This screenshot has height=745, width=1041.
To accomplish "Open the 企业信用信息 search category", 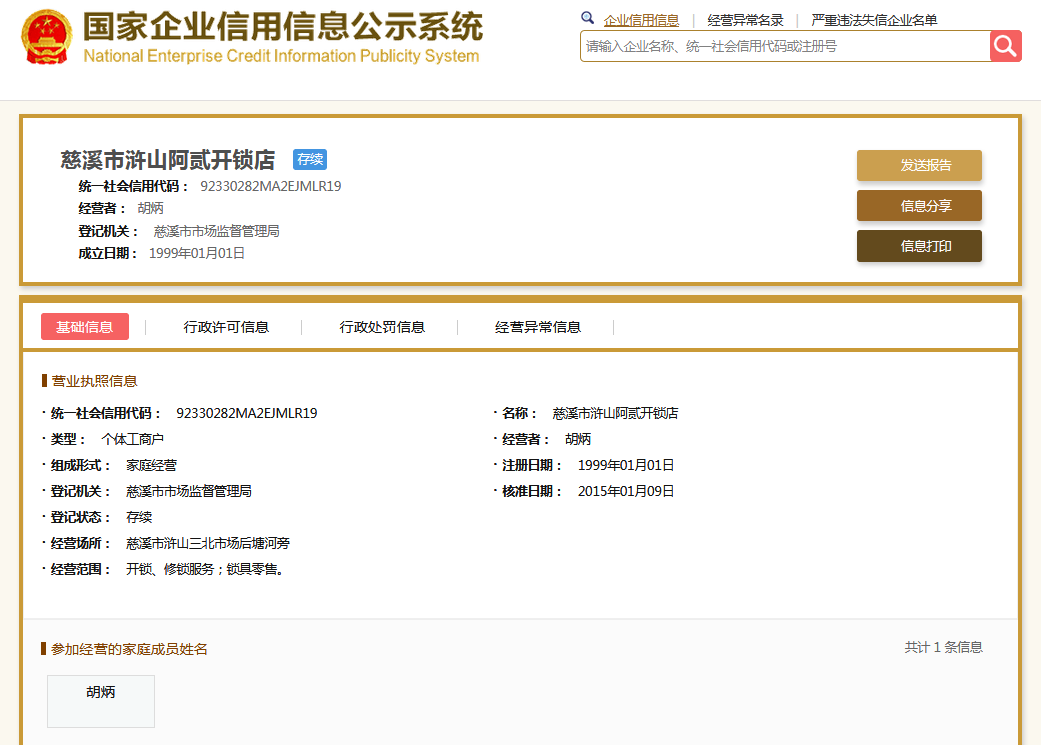I will click(x=641, y=20).
